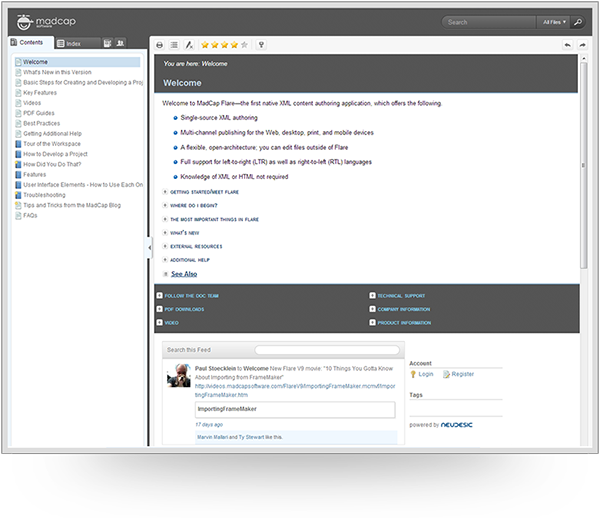Expand the Features book
The image size is (600, 520).
(x=31, y=174)
